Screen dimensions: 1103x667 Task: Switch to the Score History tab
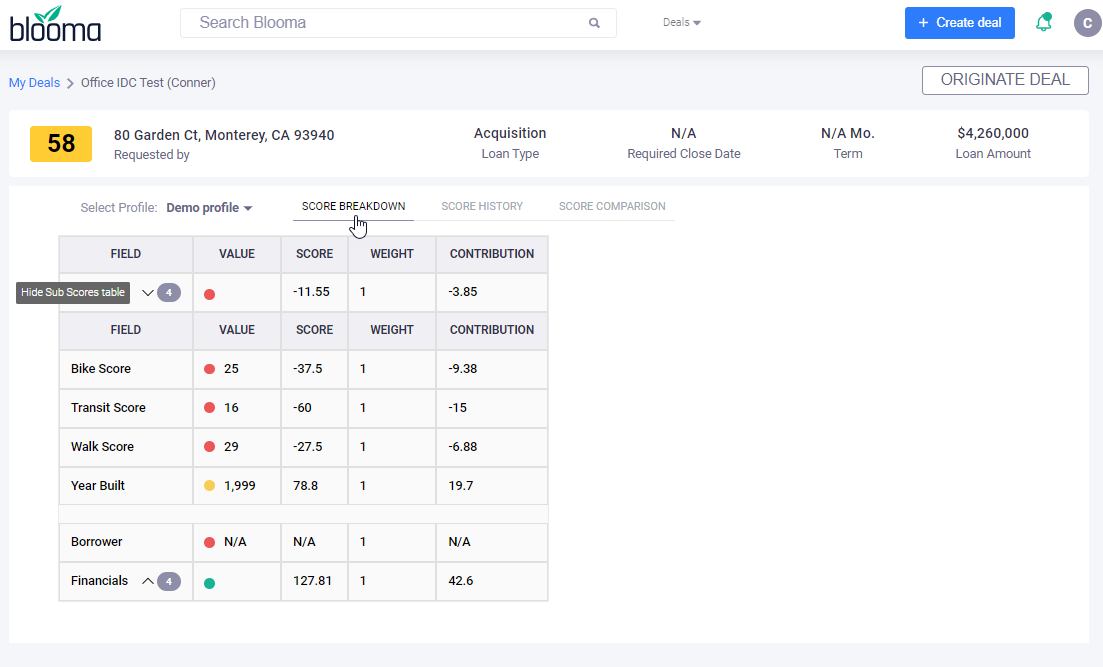[x=482, y=206]
